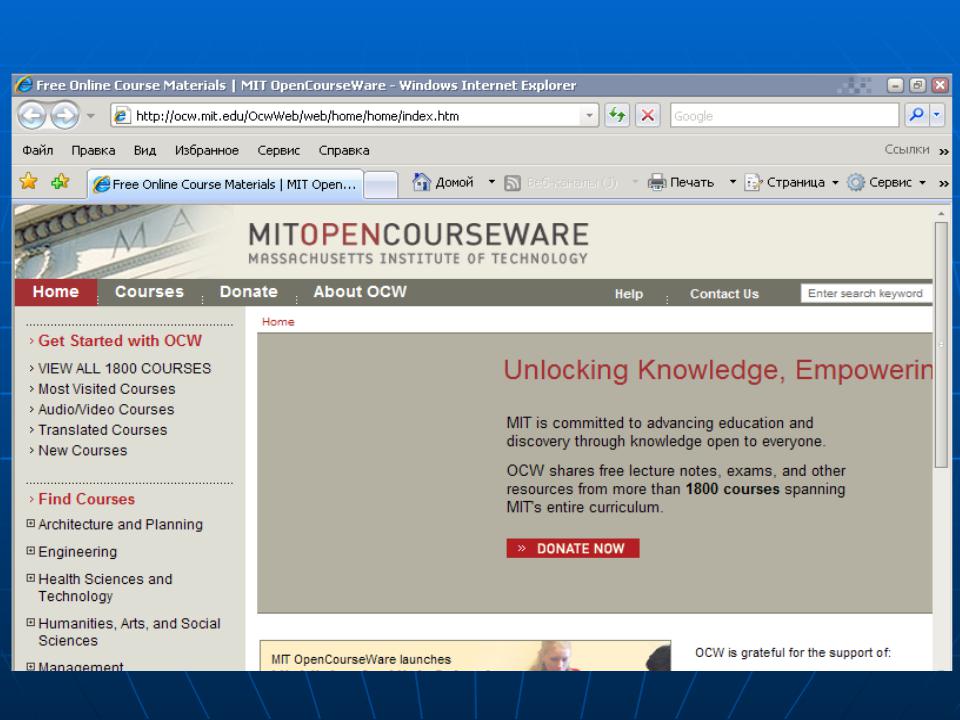Click the page vertical scrollbar thumb
The height and width of the screenshot is (720, 960).
click(941, 344)
